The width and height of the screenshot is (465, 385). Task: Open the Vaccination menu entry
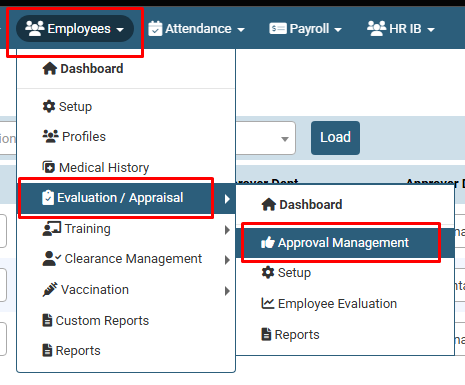click(x=126, y=290)
